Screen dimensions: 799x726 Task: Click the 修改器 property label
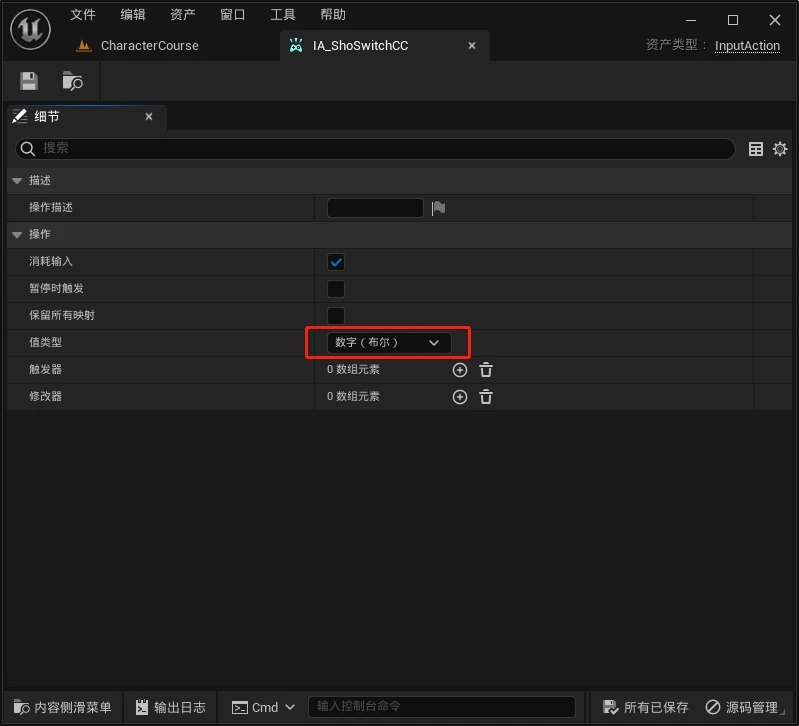tap(45, 396)
